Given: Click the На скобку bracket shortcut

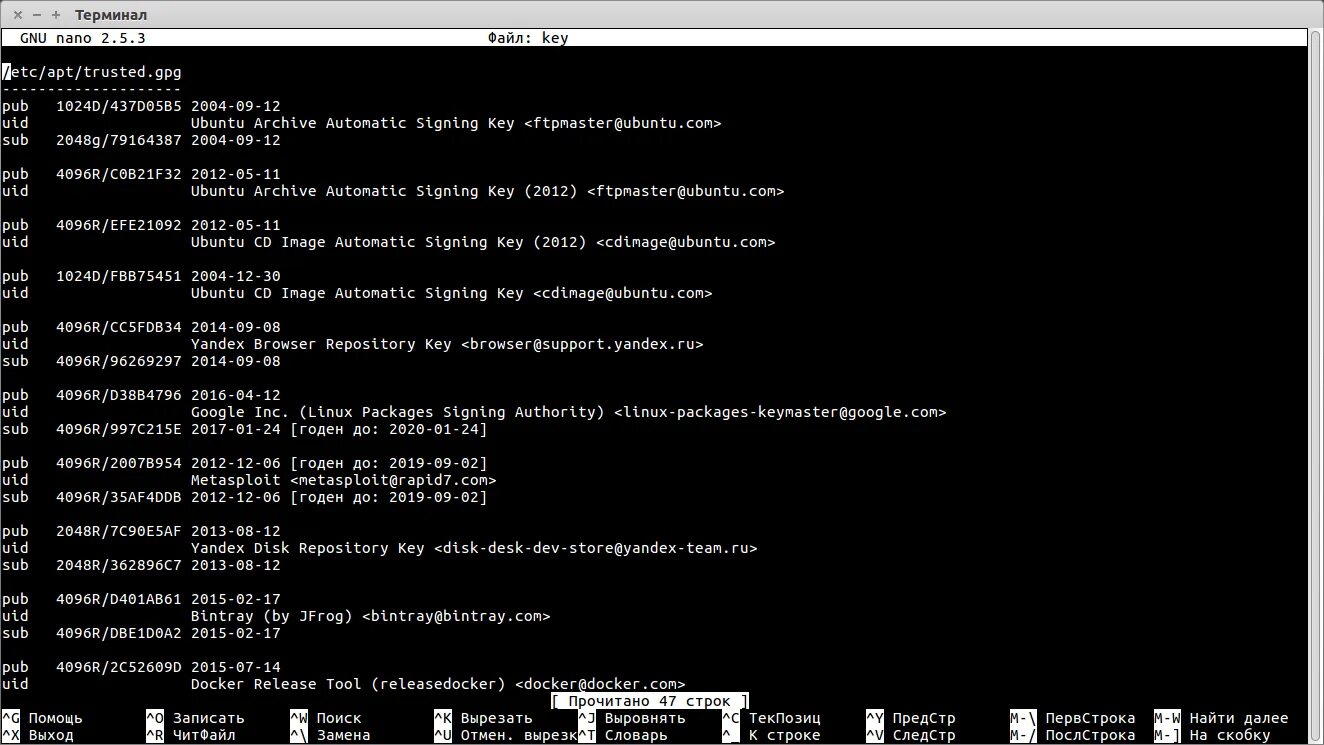Looking at the screenshot, I should tap(1212, 735).
